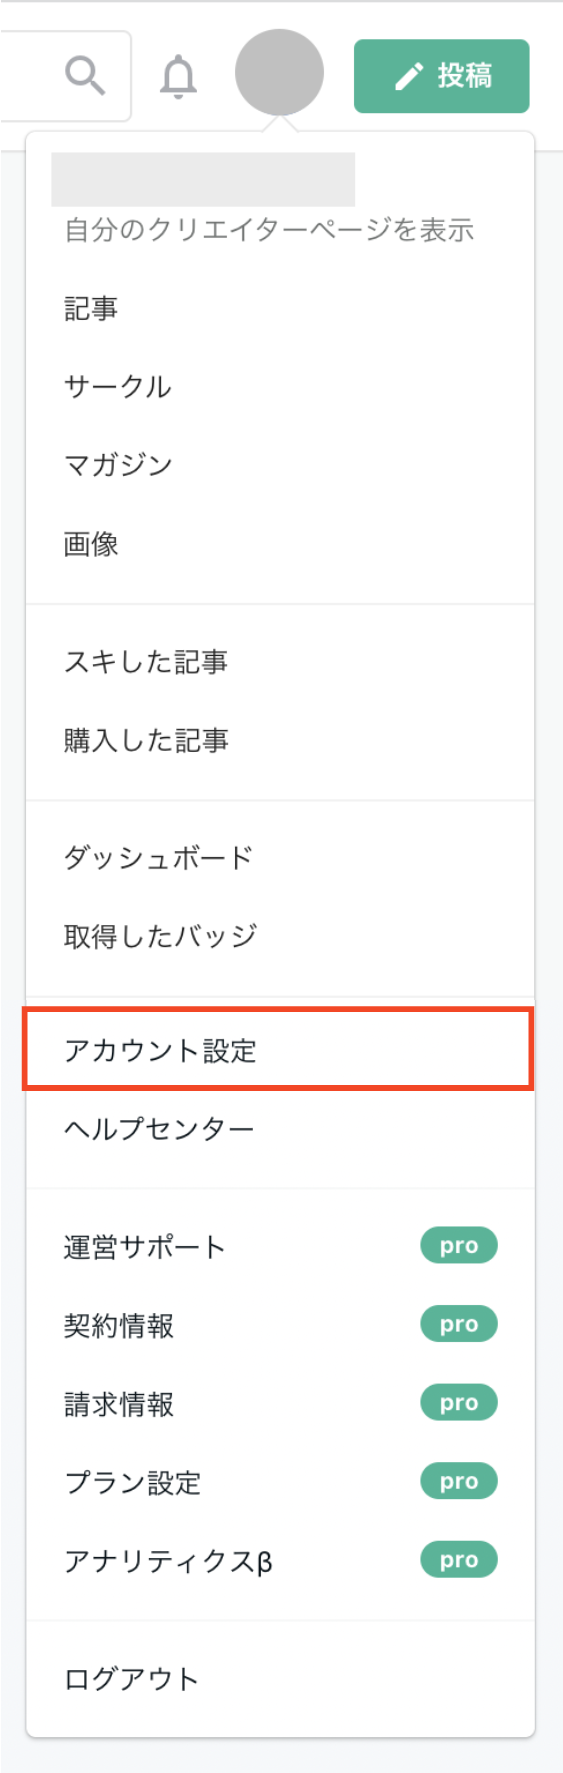View 取得したバッジ
The height and width of the screenshot is (1773, 563).
pyautogui.click(x=280, y=936)
